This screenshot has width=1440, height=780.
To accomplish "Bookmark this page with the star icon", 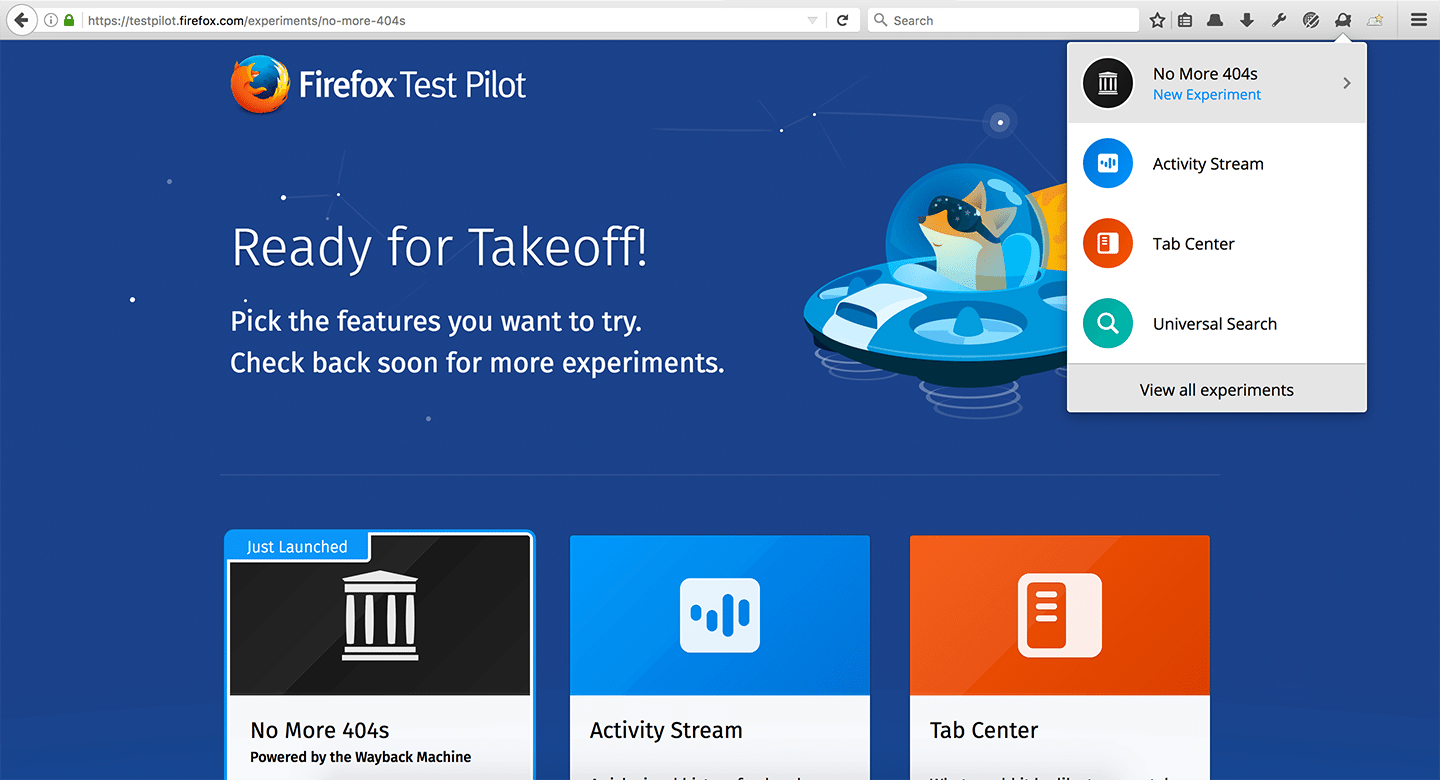I will pos(1157,20).
